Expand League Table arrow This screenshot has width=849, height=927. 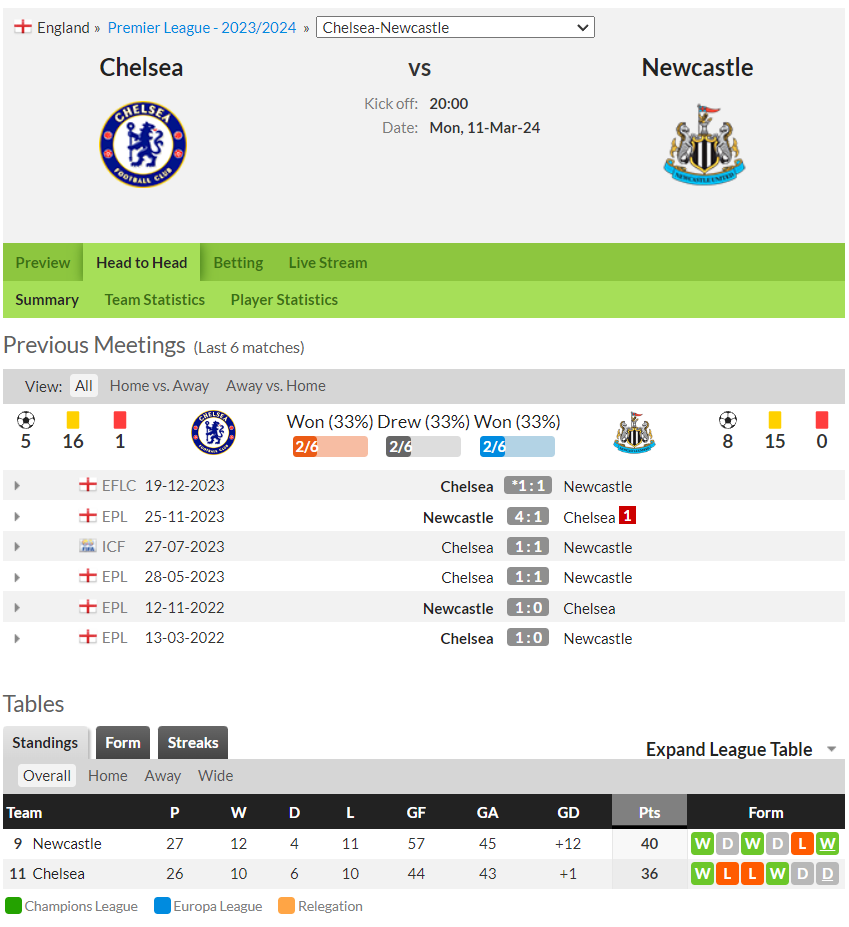coord(832,749)
